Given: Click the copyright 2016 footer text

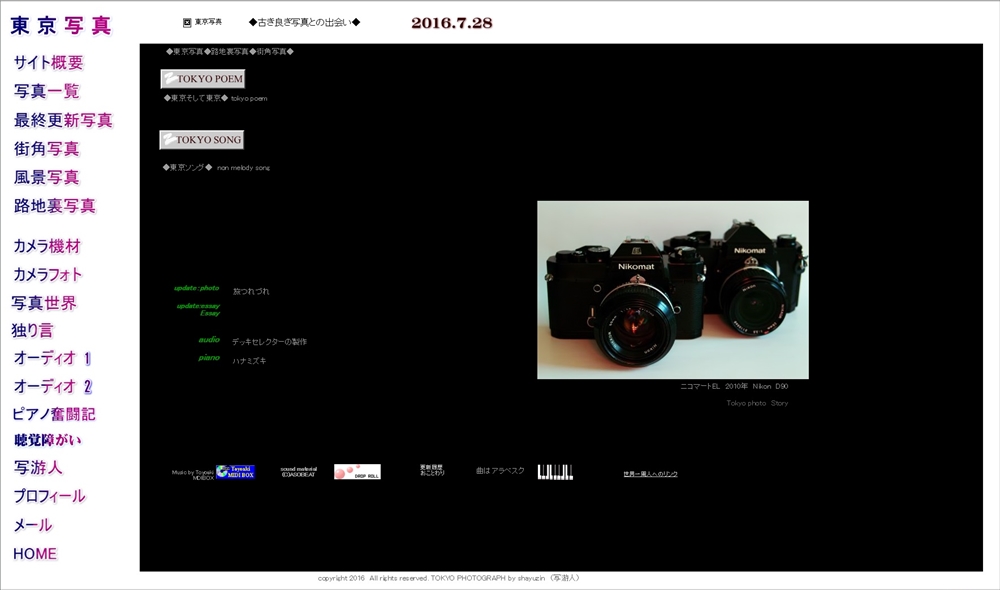Looking at the screenshot, I should tap(449, 578).
